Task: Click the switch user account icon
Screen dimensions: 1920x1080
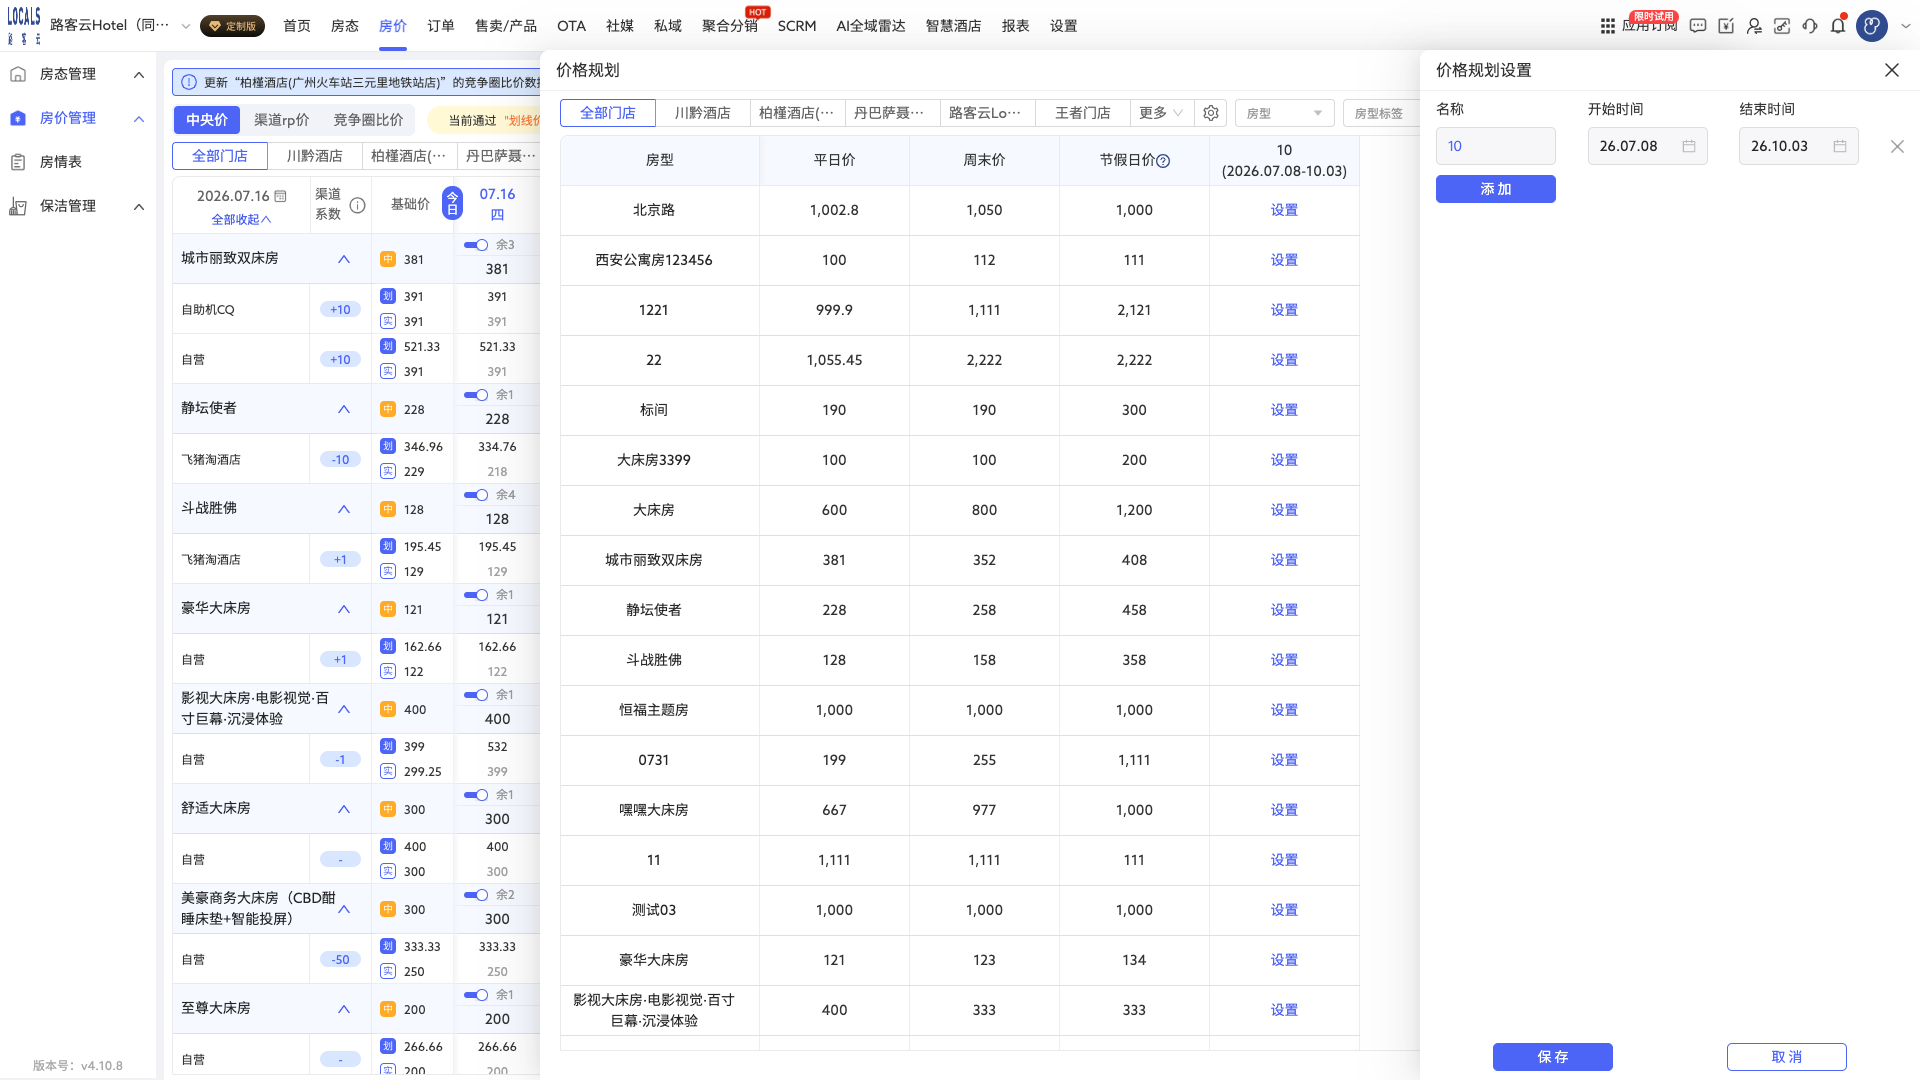Action: tap(1754, 26)
